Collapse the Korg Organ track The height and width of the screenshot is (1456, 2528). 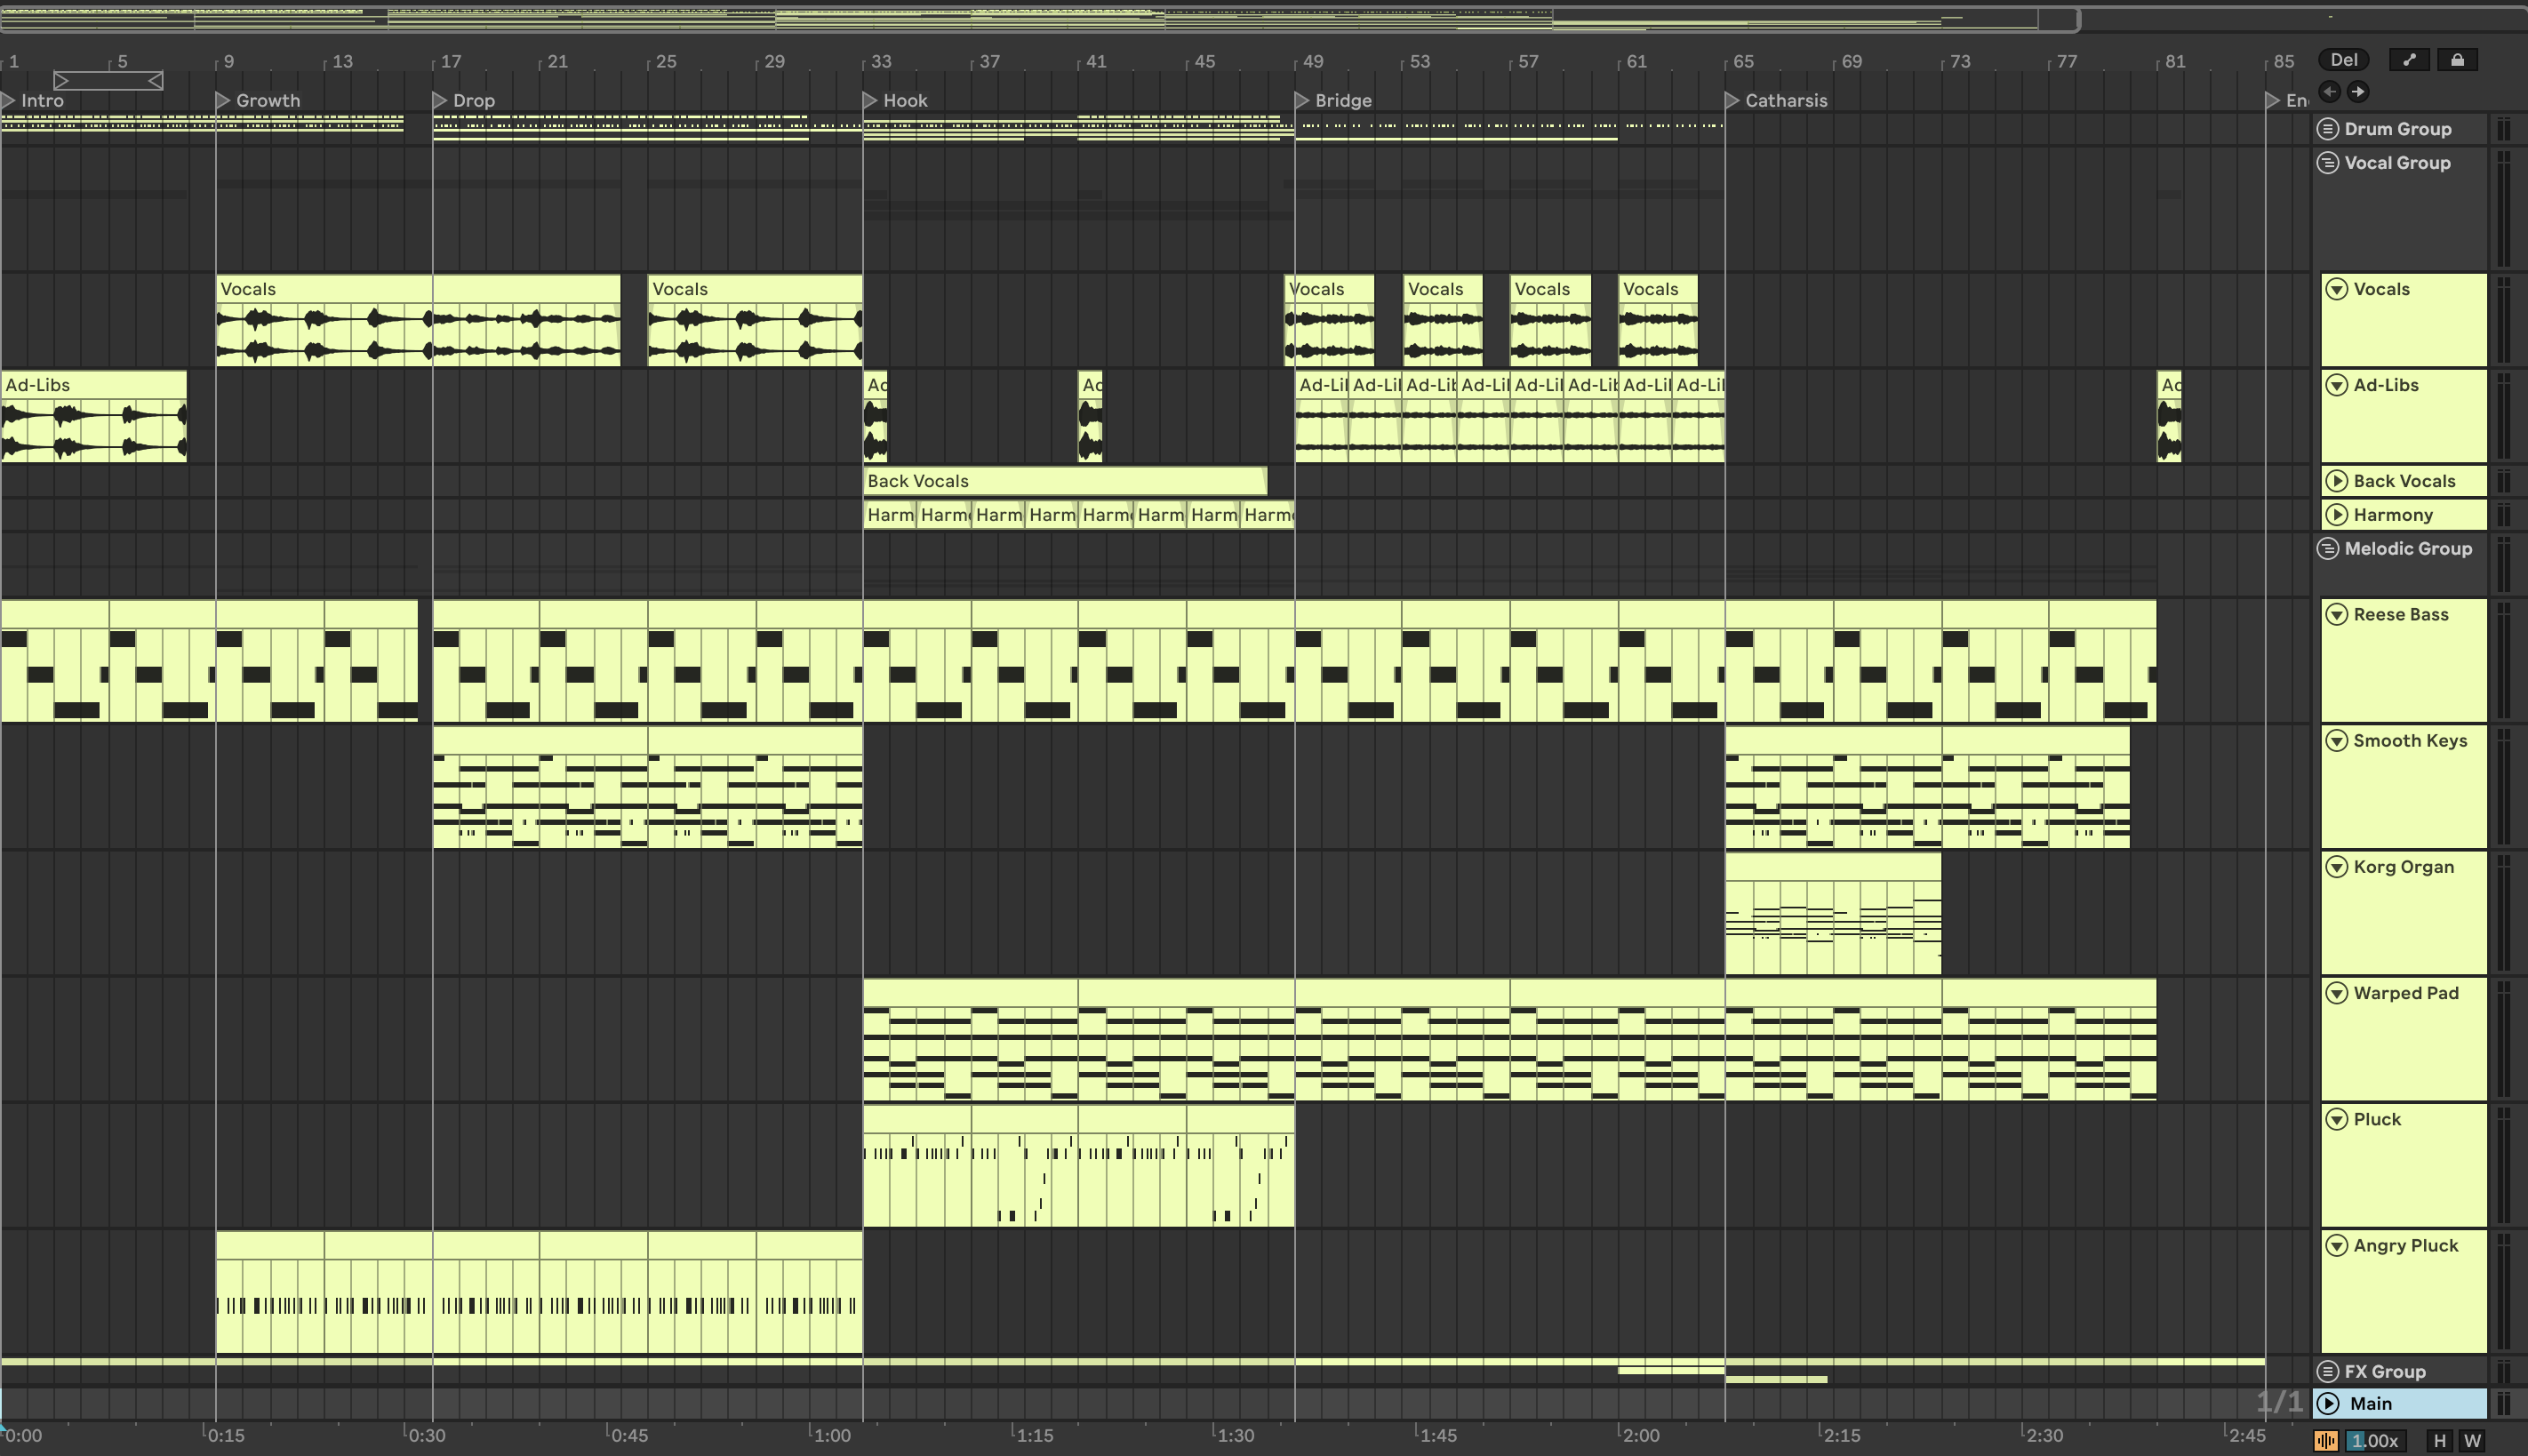(2337, 867)
